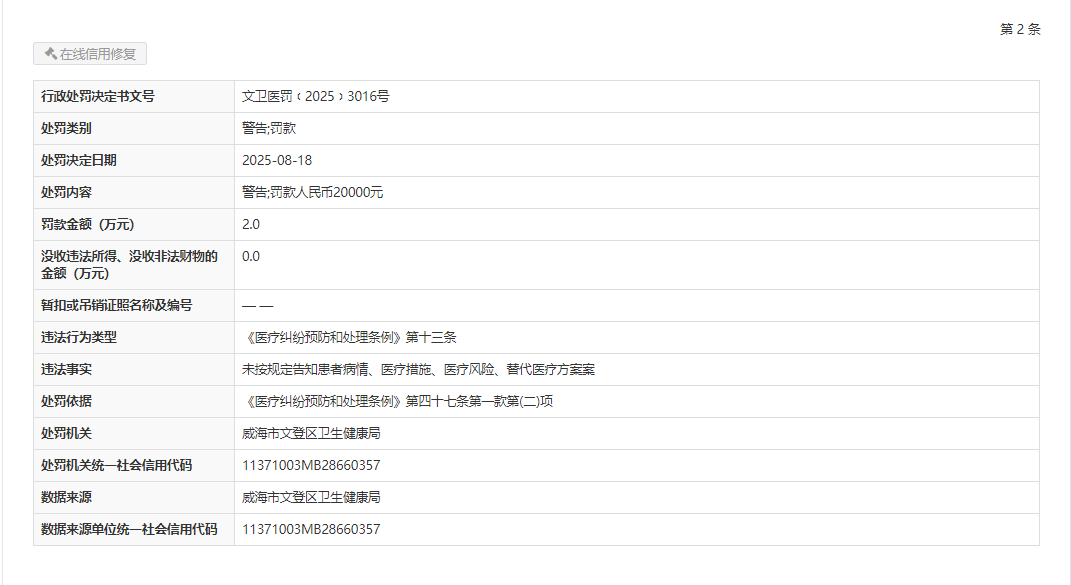Select the 警告;罚款人民币20000元 penalty content
Viewport: 1071px width, 585px height.
coord(312,192)
